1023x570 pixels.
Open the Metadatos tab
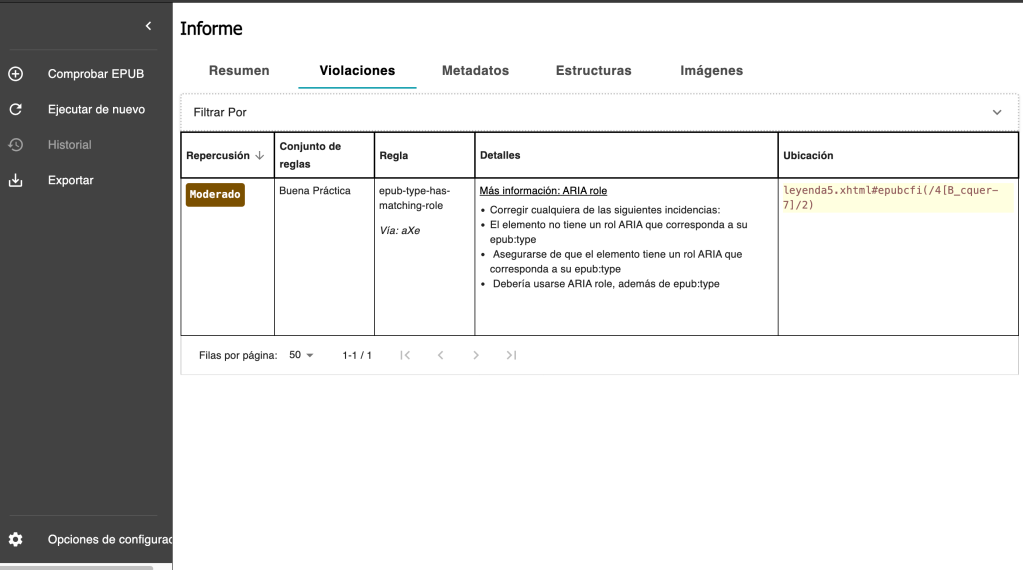pos(475,71)
